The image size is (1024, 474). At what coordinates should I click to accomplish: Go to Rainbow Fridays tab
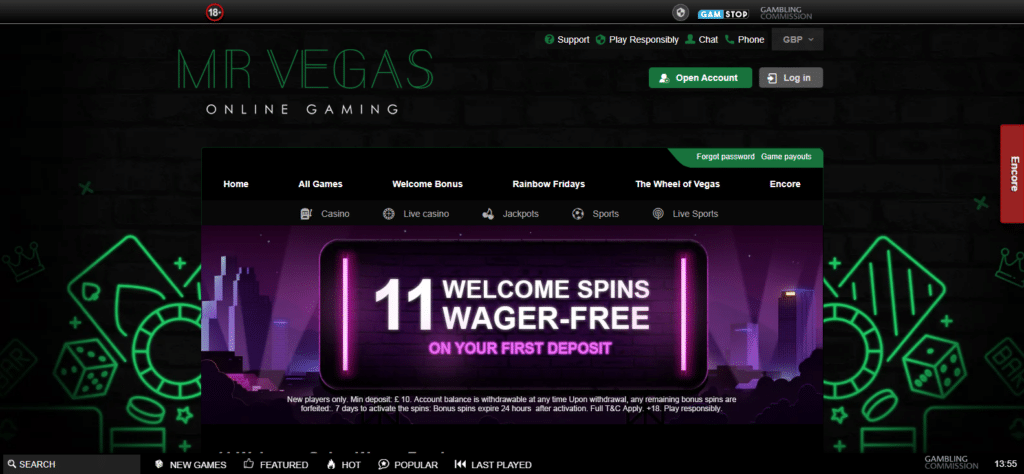coord(549,184)
